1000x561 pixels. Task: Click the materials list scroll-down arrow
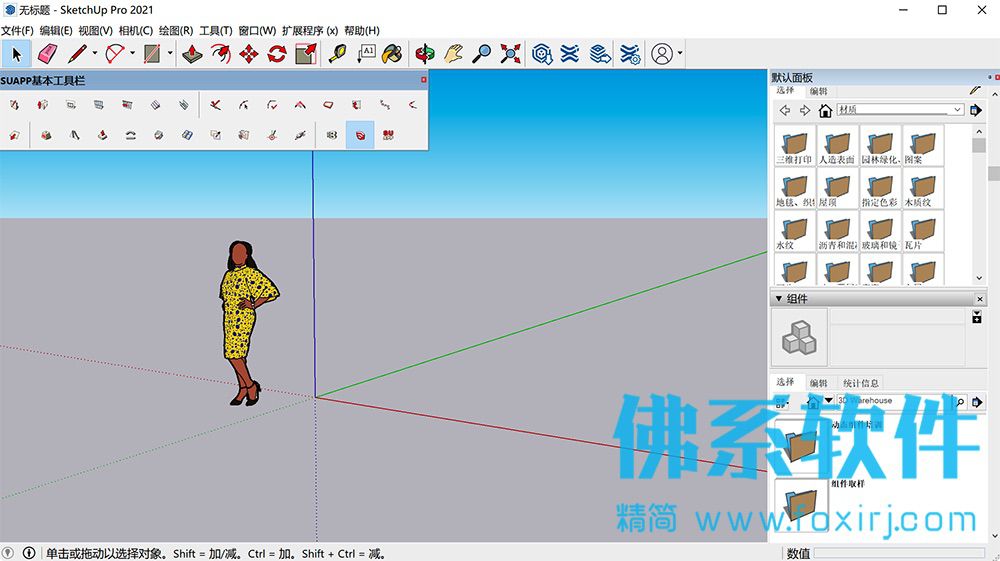(979, 278)
